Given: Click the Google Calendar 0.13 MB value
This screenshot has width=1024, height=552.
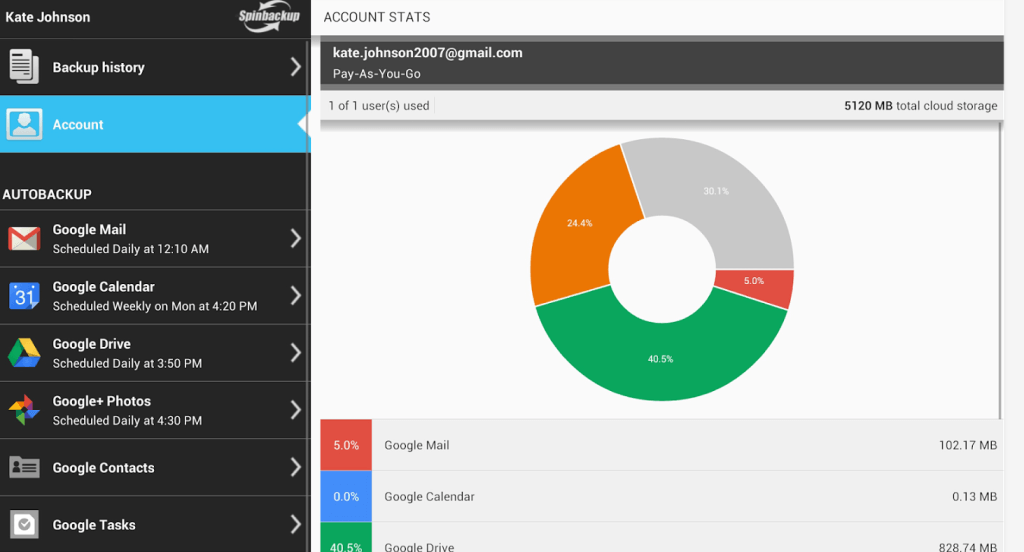Looking at the screenshot, I should click(974, 496).
